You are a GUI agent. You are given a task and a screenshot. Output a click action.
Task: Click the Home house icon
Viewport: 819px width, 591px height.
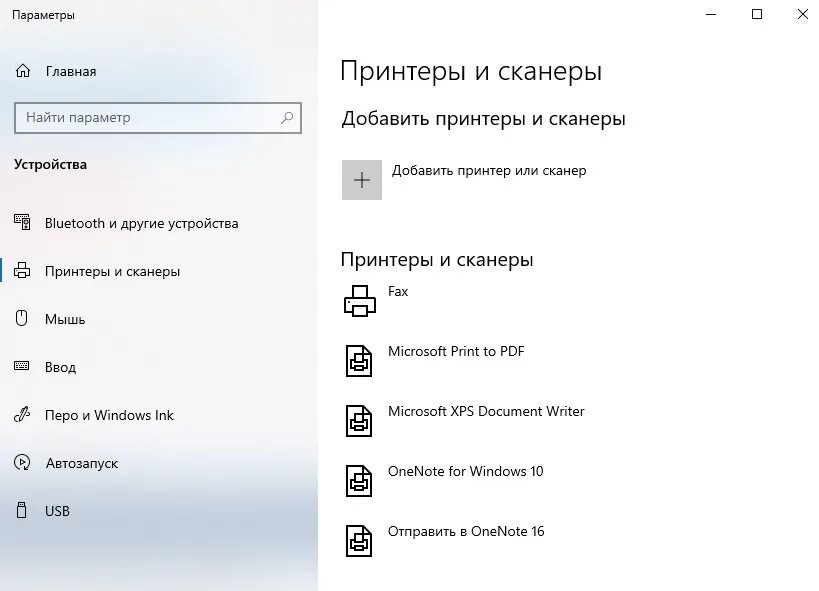(x=22, y=71)
